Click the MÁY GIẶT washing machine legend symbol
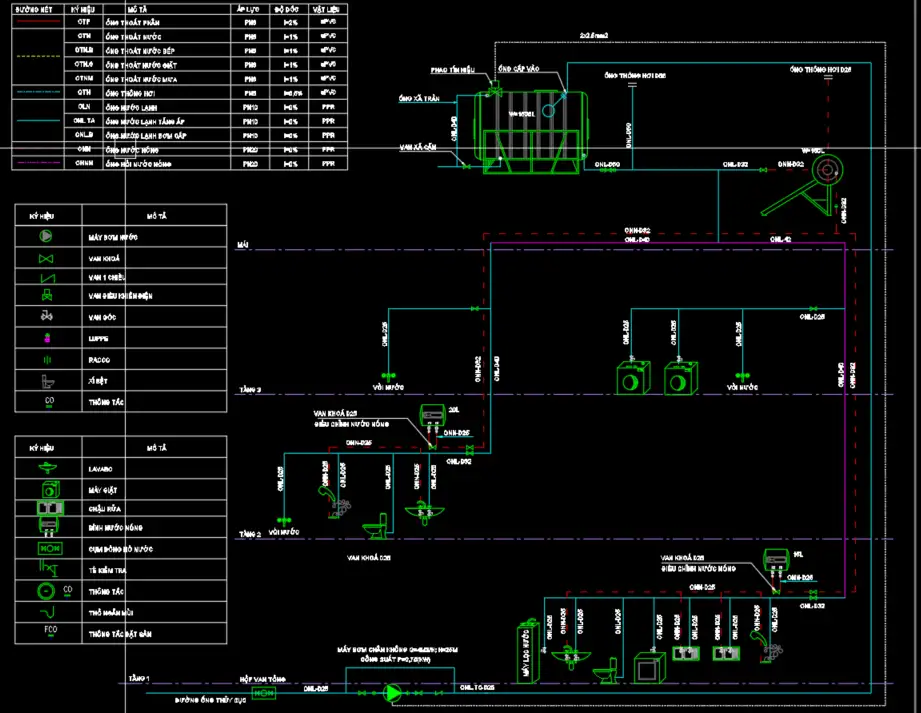921x713 pixels. (x=48, y=489)
